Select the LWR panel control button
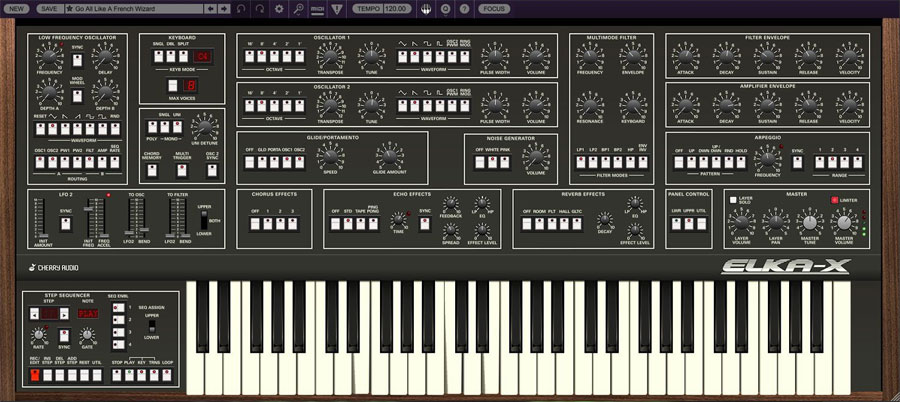 pyautogui.click(x=677, y=223)
